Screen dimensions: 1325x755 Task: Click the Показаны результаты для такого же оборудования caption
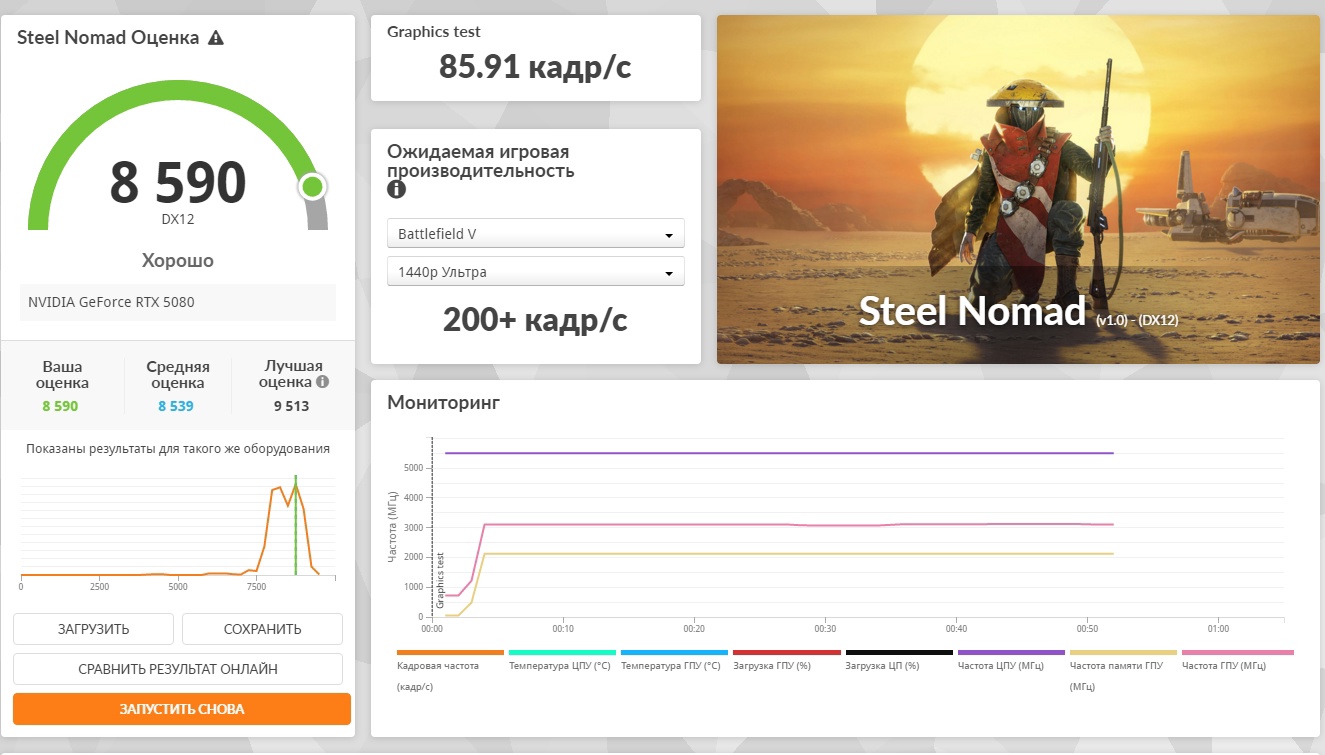(x=178, y=449)
